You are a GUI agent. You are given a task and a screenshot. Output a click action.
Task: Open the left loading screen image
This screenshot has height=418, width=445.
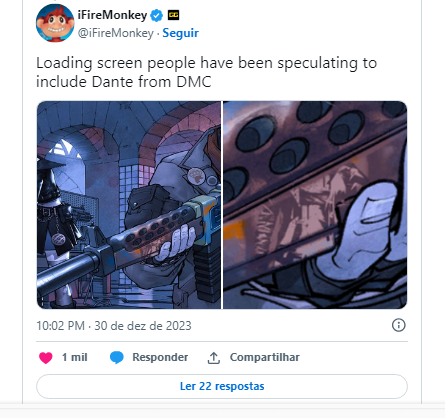(129, 205)
